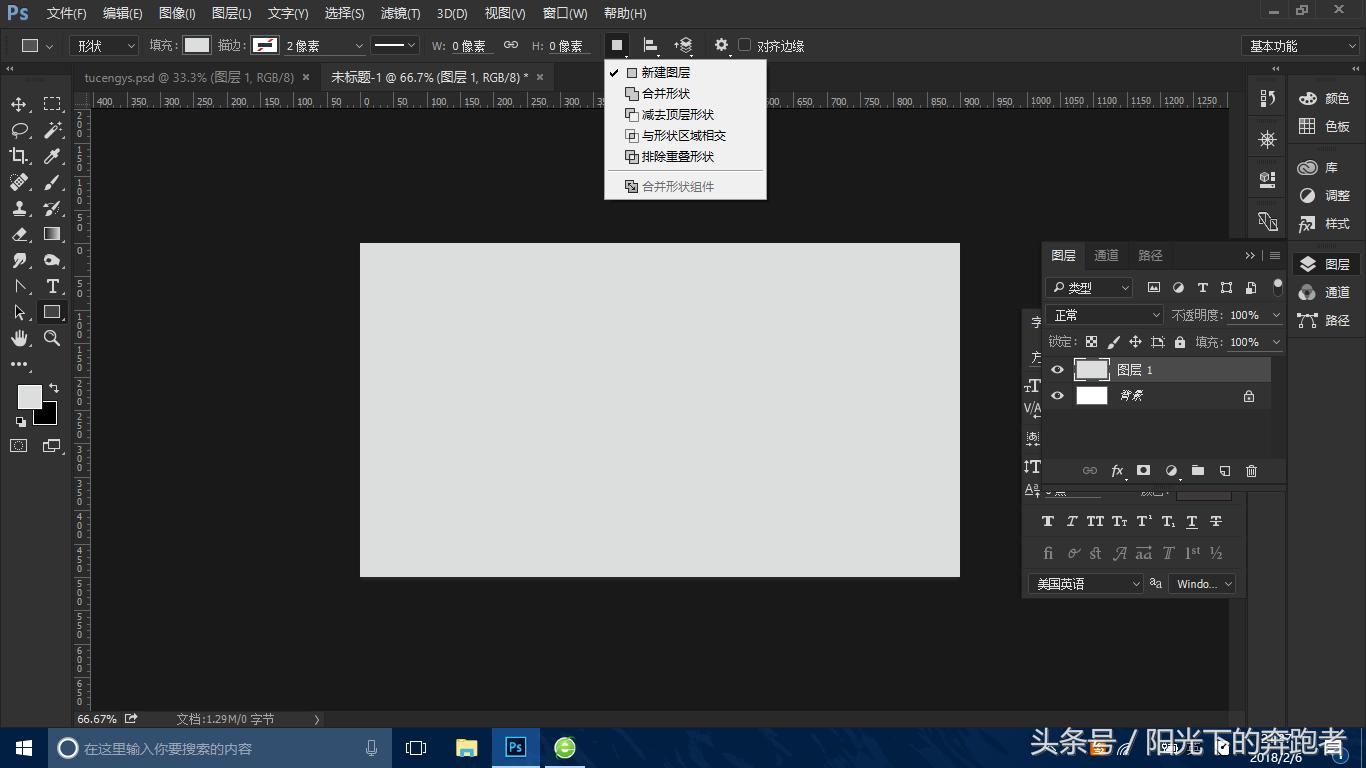Click the 填充 fill color swatch

[x=197, y=45]
